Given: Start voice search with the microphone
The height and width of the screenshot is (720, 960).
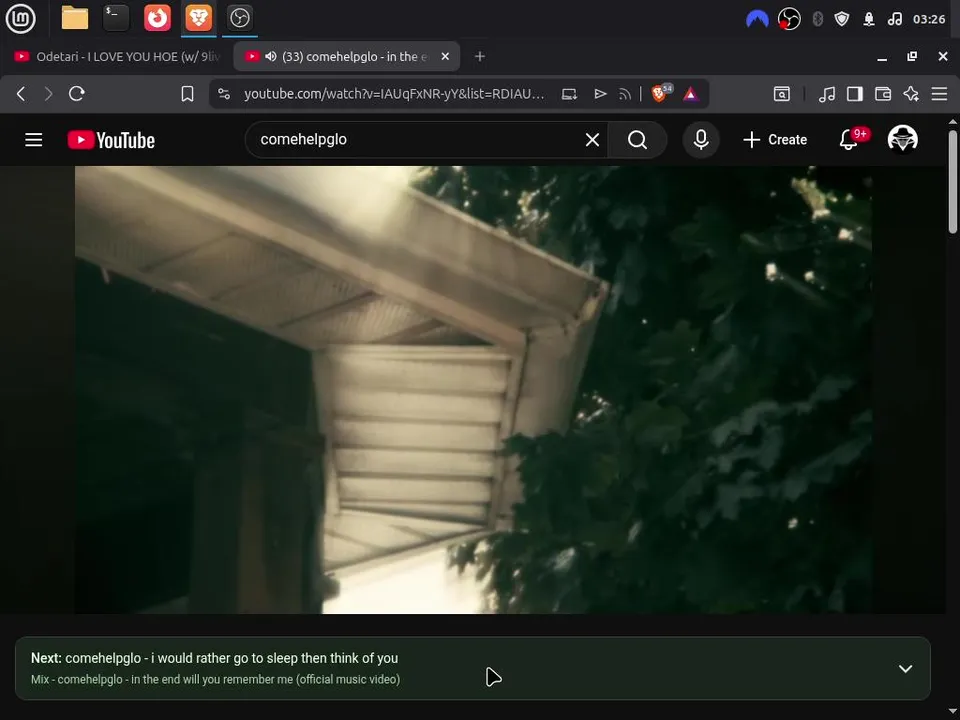Looking at the screenshot, I should point(701,140).
